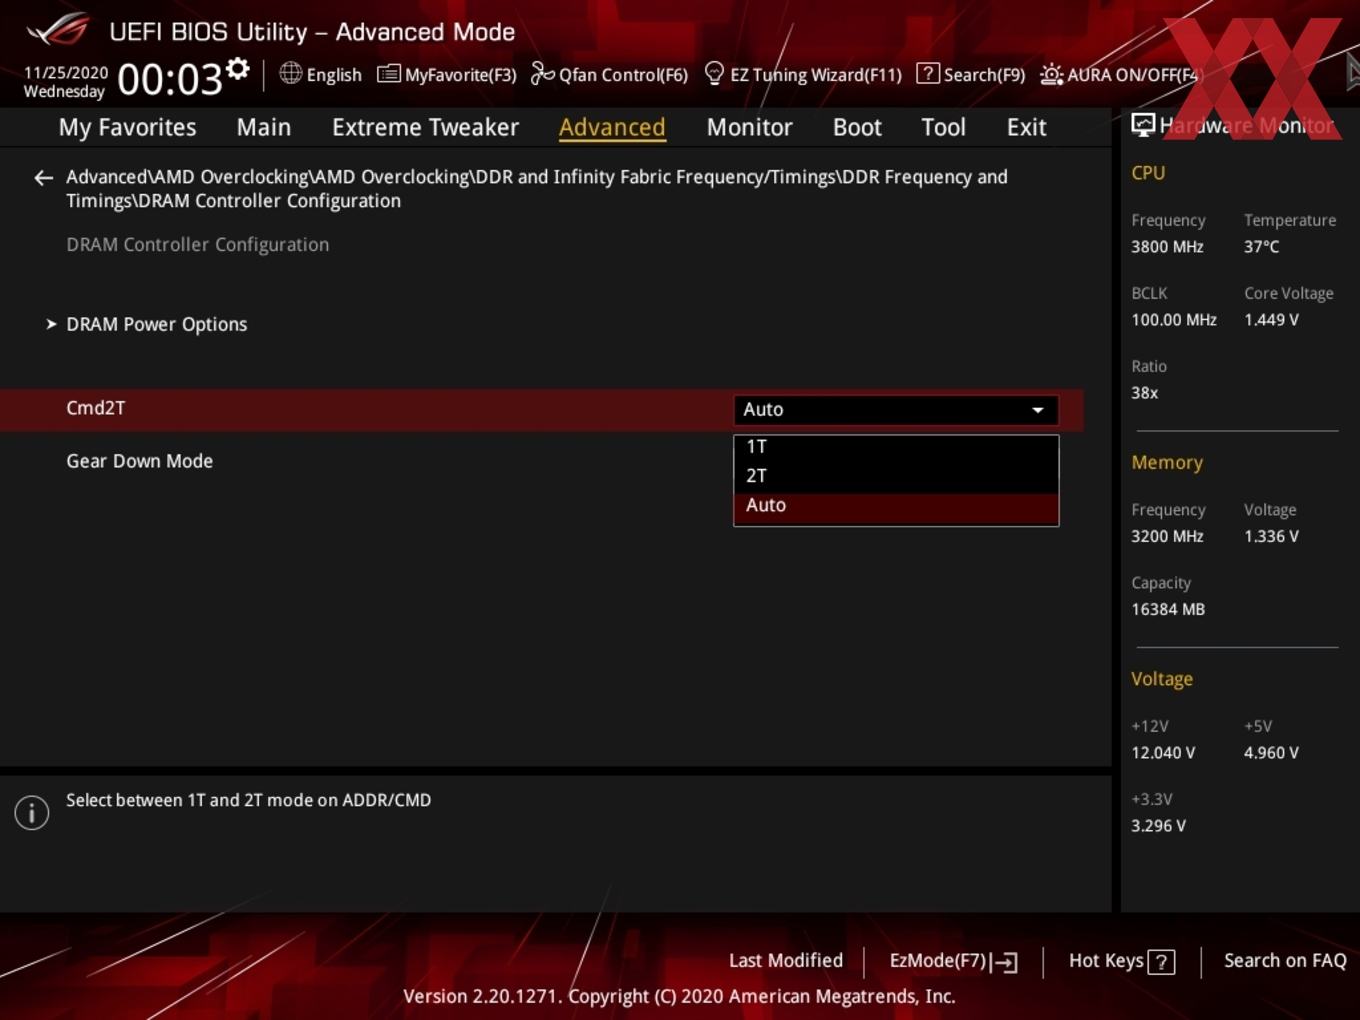Click CPU temperature value 37°C
Image resolution: width=1360 pixels, height=1020 pixels.
pyautogui.click(x=1261, y=247)
